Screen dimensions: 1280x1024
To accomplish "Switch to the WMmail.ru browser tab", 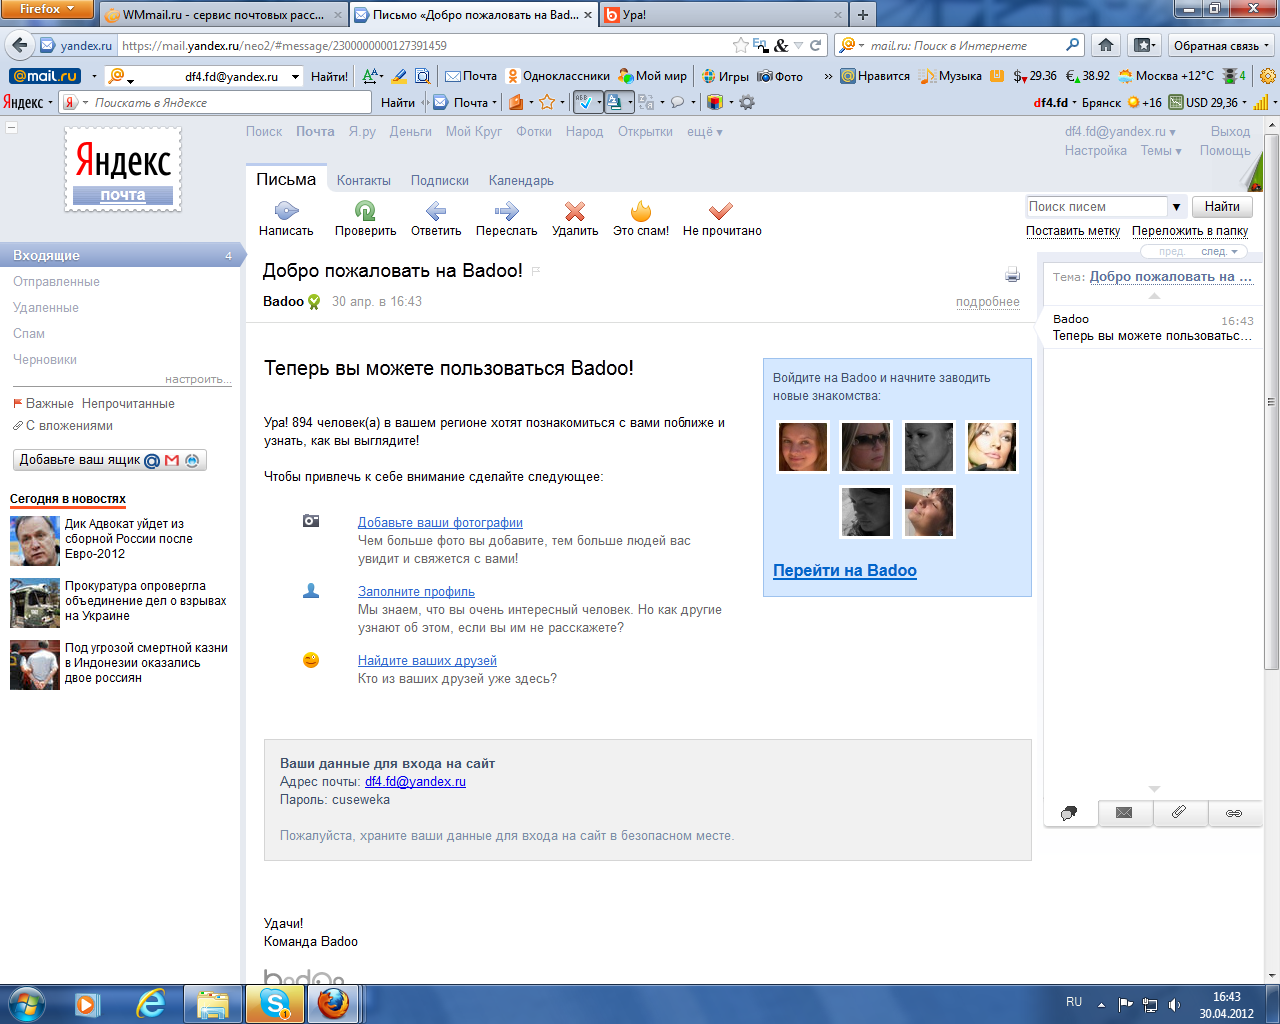I will point(223,15).
